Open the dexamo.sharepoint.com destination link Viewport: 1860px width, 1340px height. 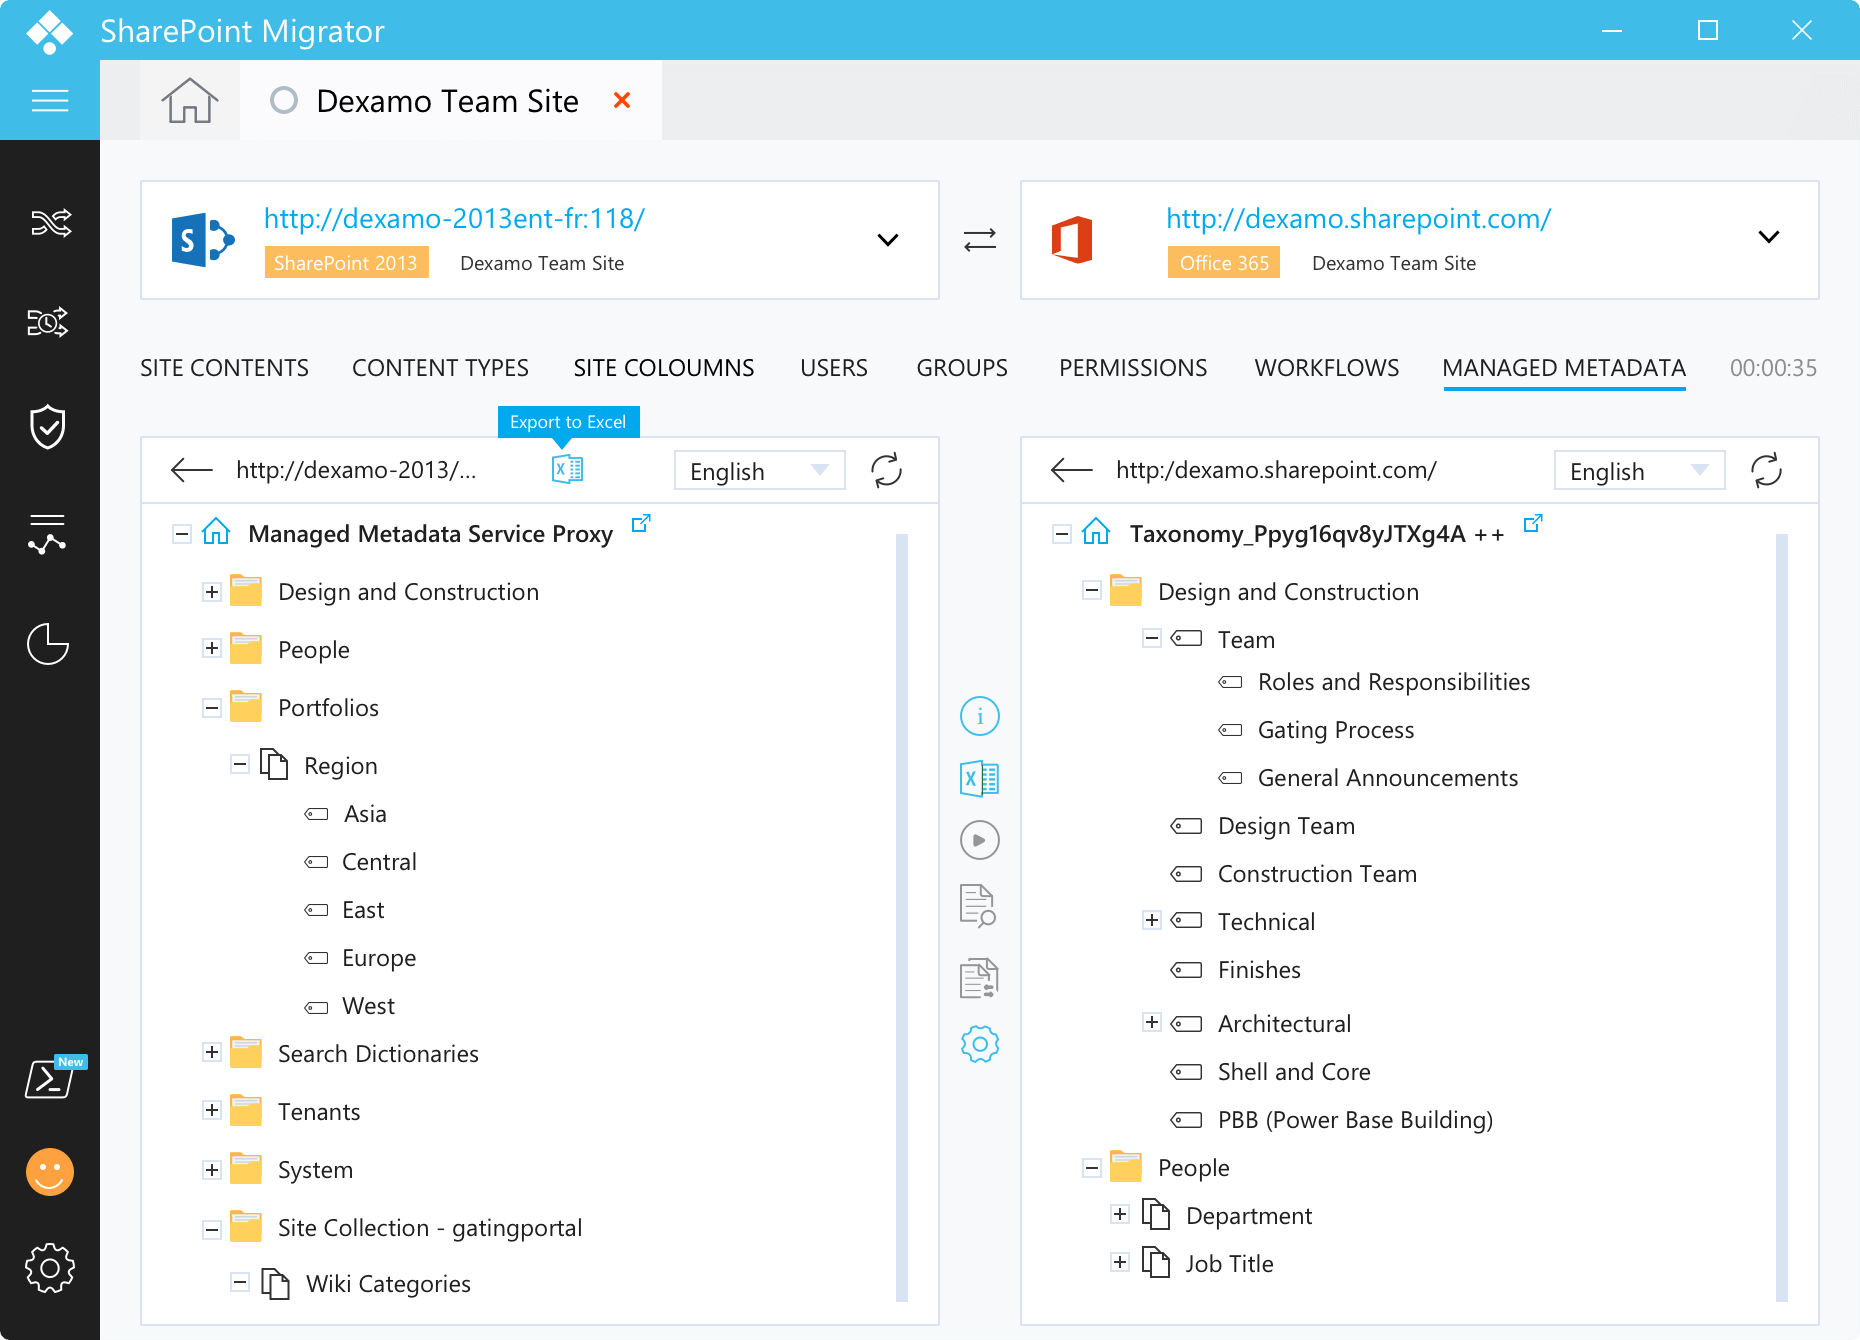pyautogui.click(x=1359, y=218)
